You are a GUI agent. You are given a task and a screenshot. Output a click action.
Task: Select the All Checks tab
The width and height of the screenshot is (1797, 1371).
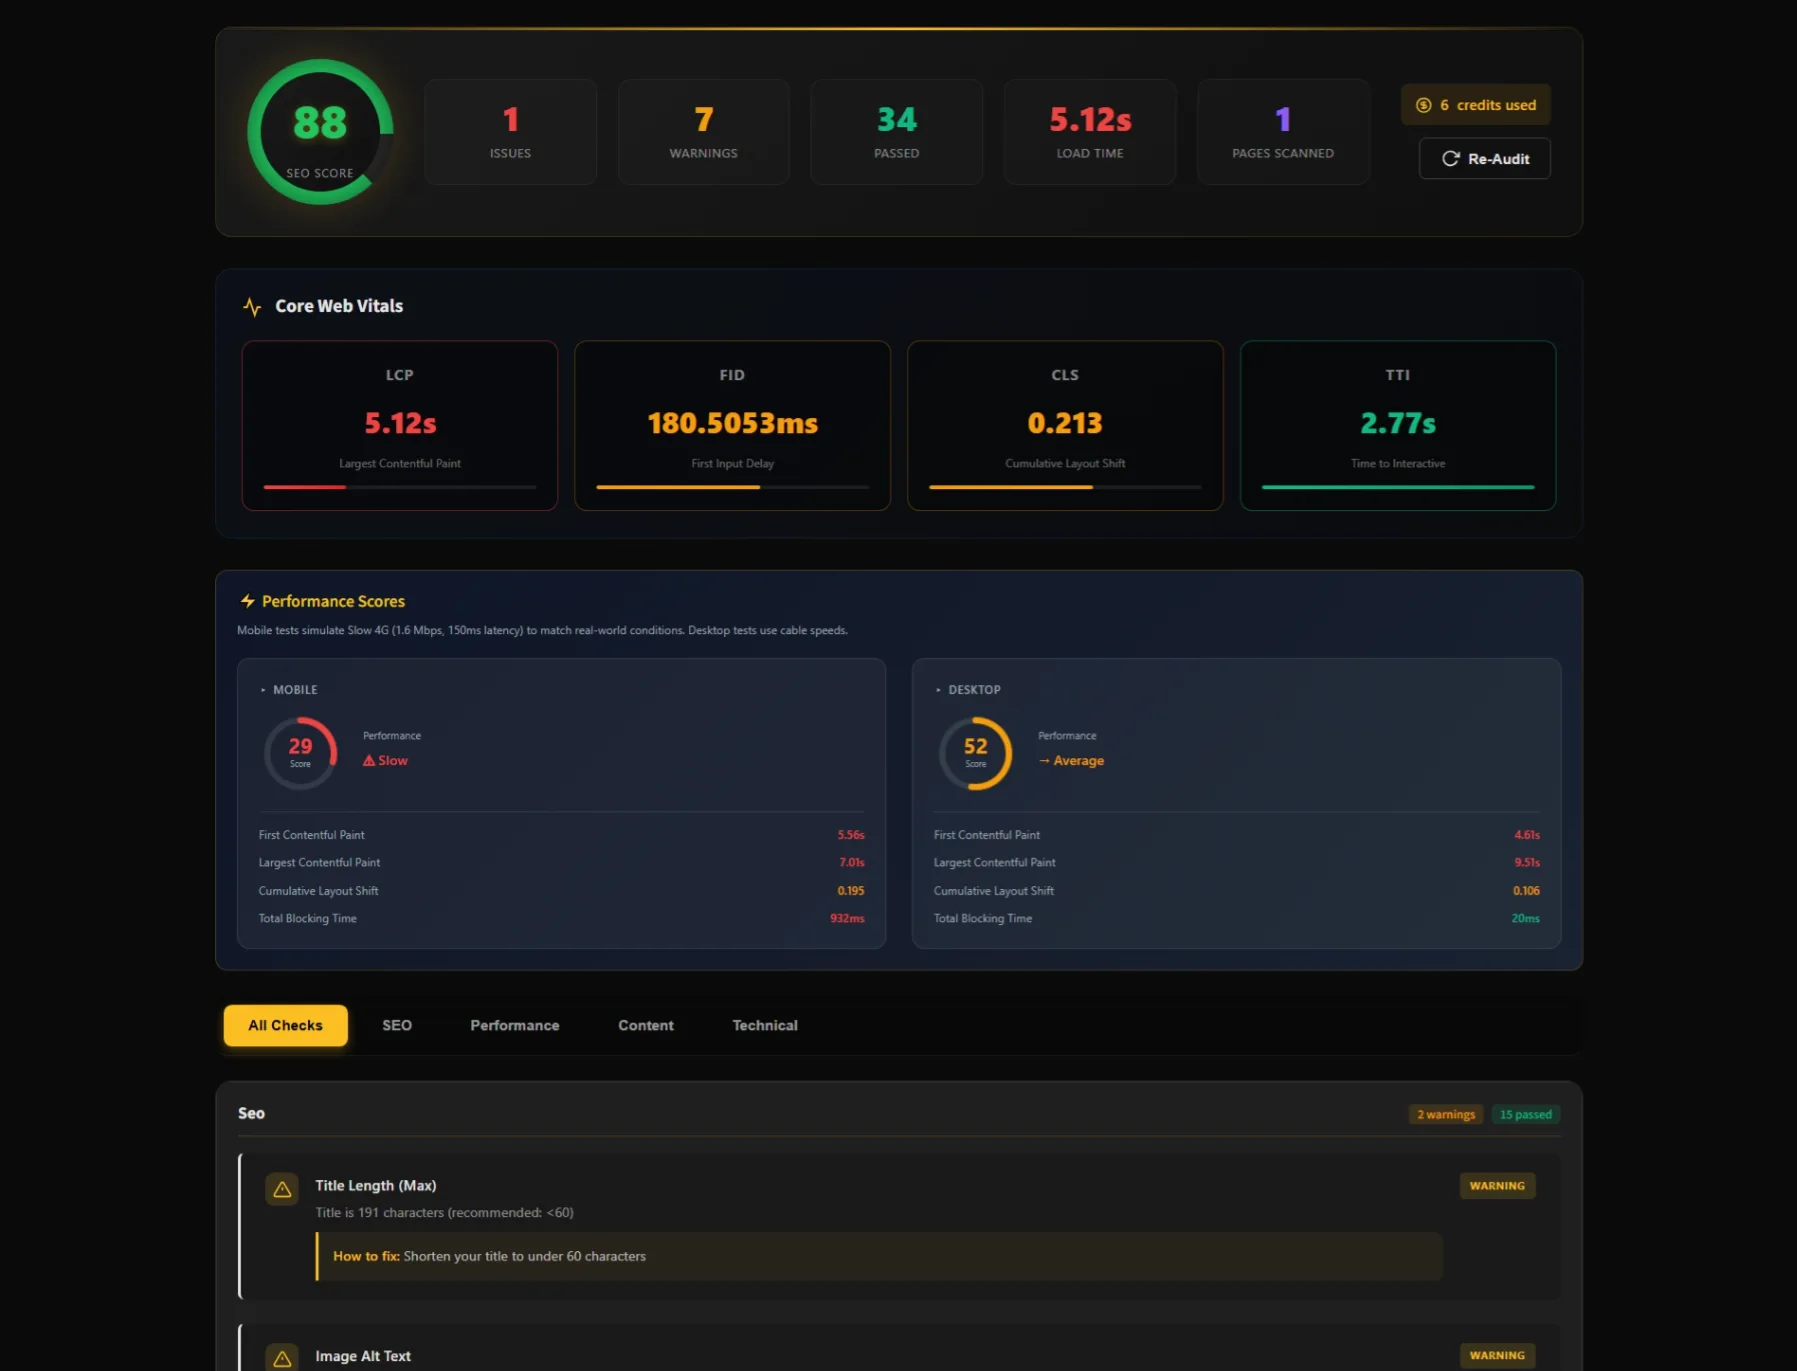[284, 1025]
